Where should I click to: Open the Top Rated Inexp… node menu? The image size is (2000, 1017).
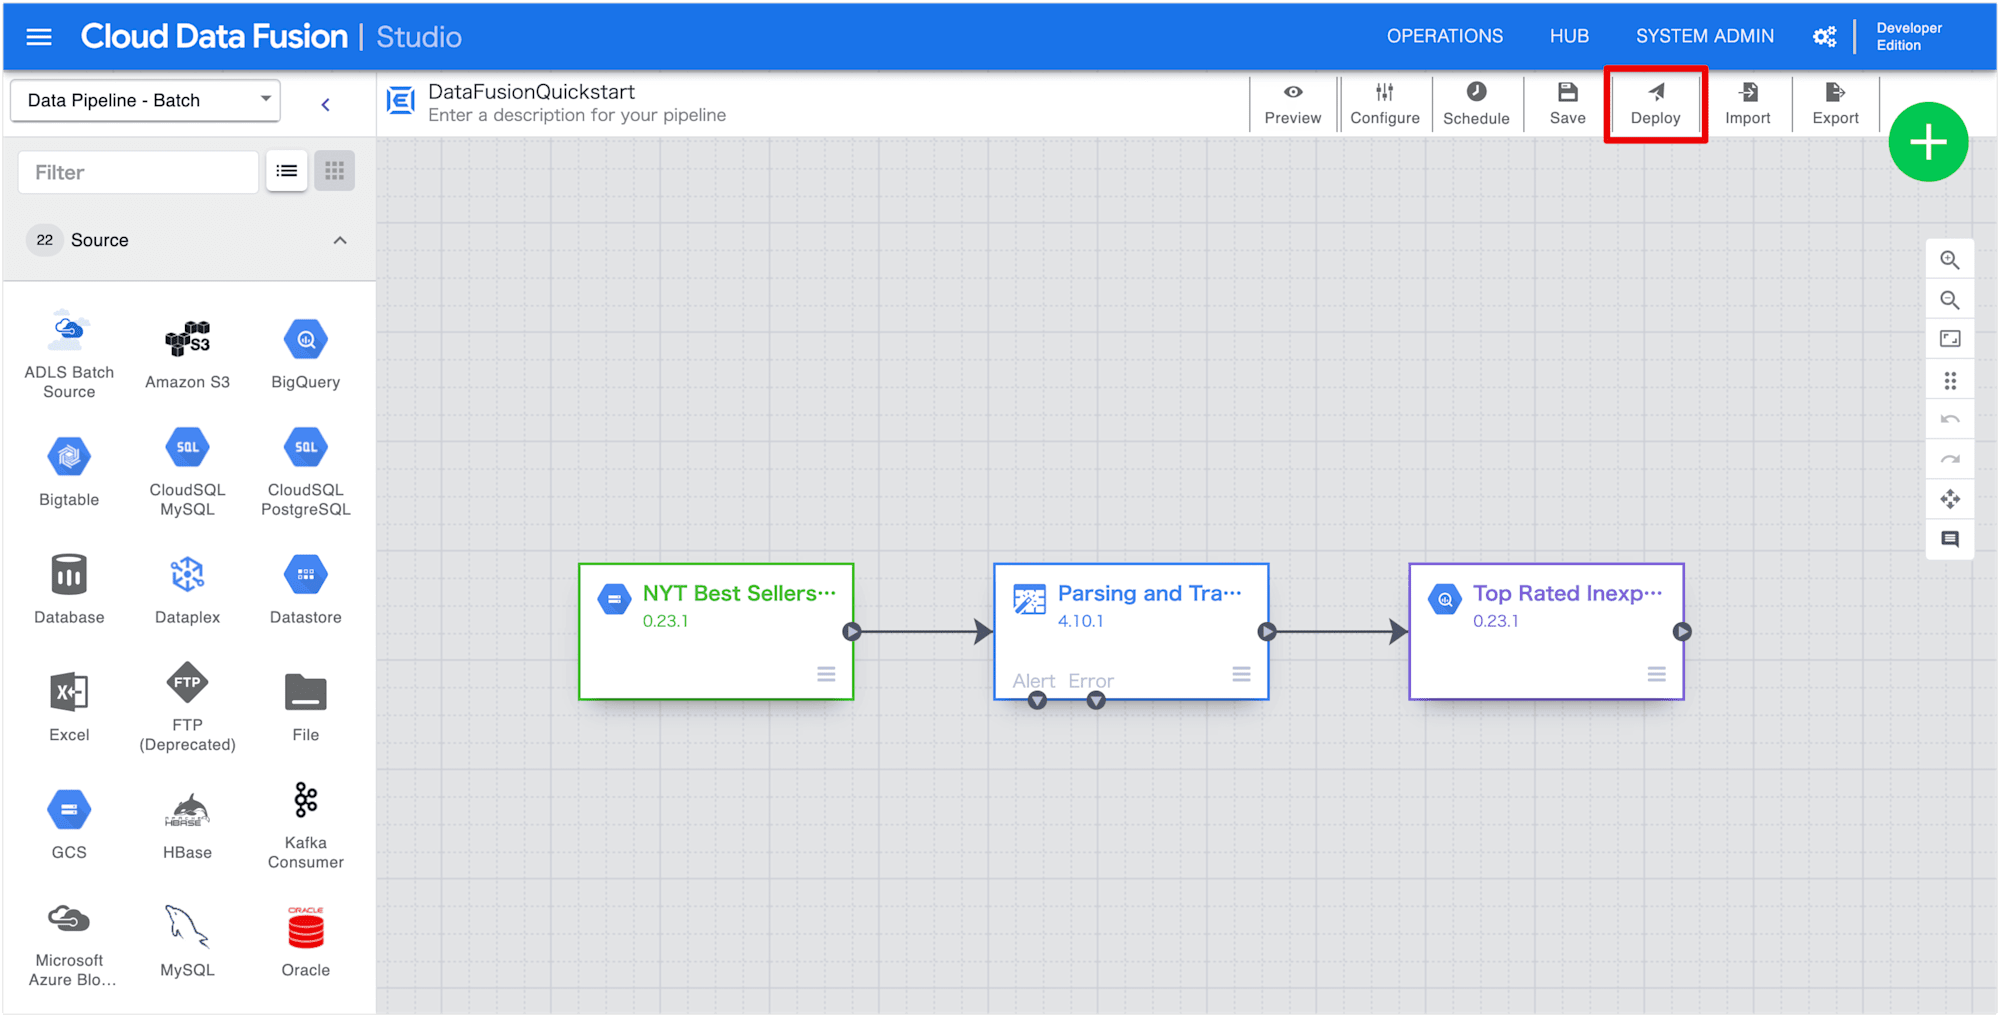(1656, 674)
